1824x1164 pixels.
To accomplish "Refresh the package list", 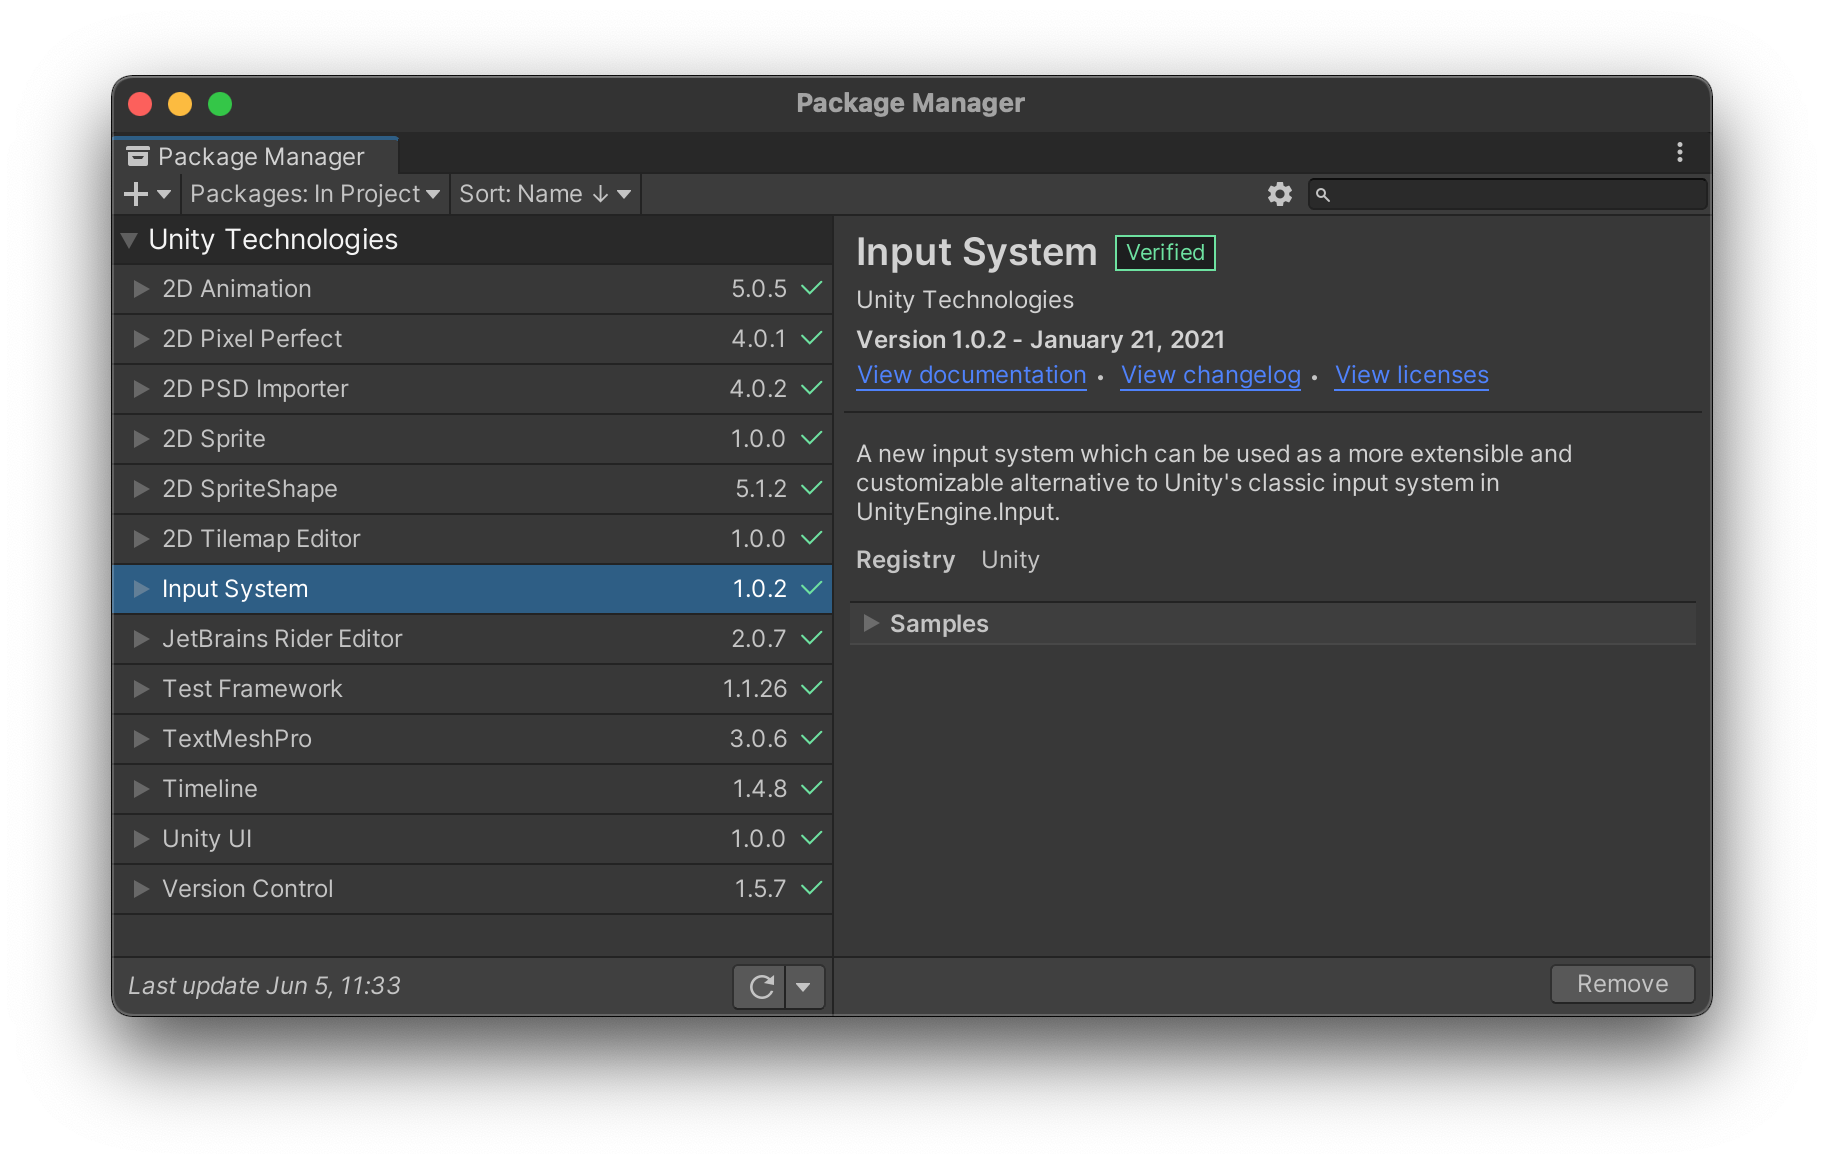I will point(761,987).
